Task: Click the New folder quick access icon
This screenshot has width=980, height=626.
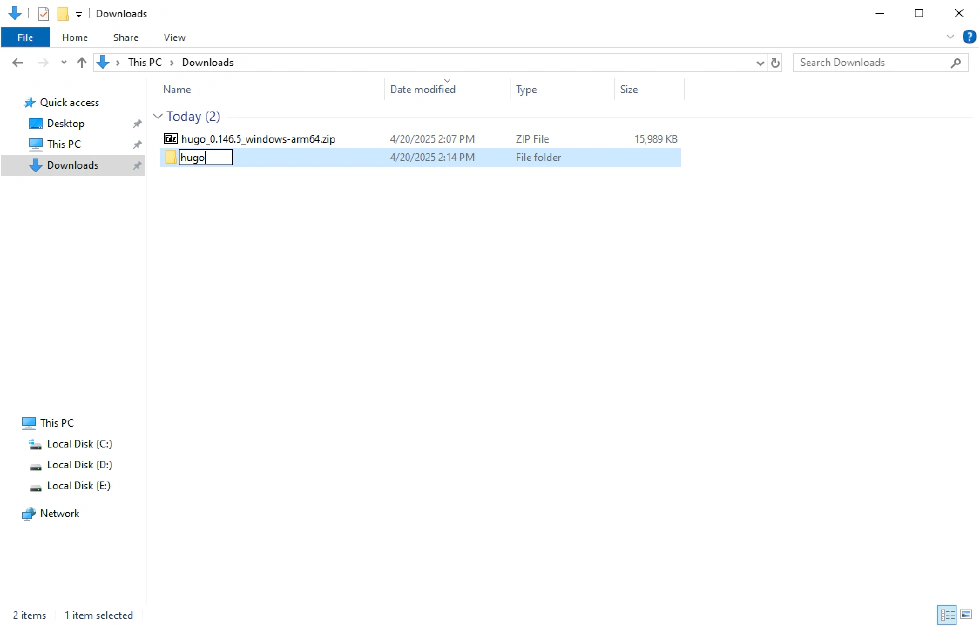Action: point(62,14)
